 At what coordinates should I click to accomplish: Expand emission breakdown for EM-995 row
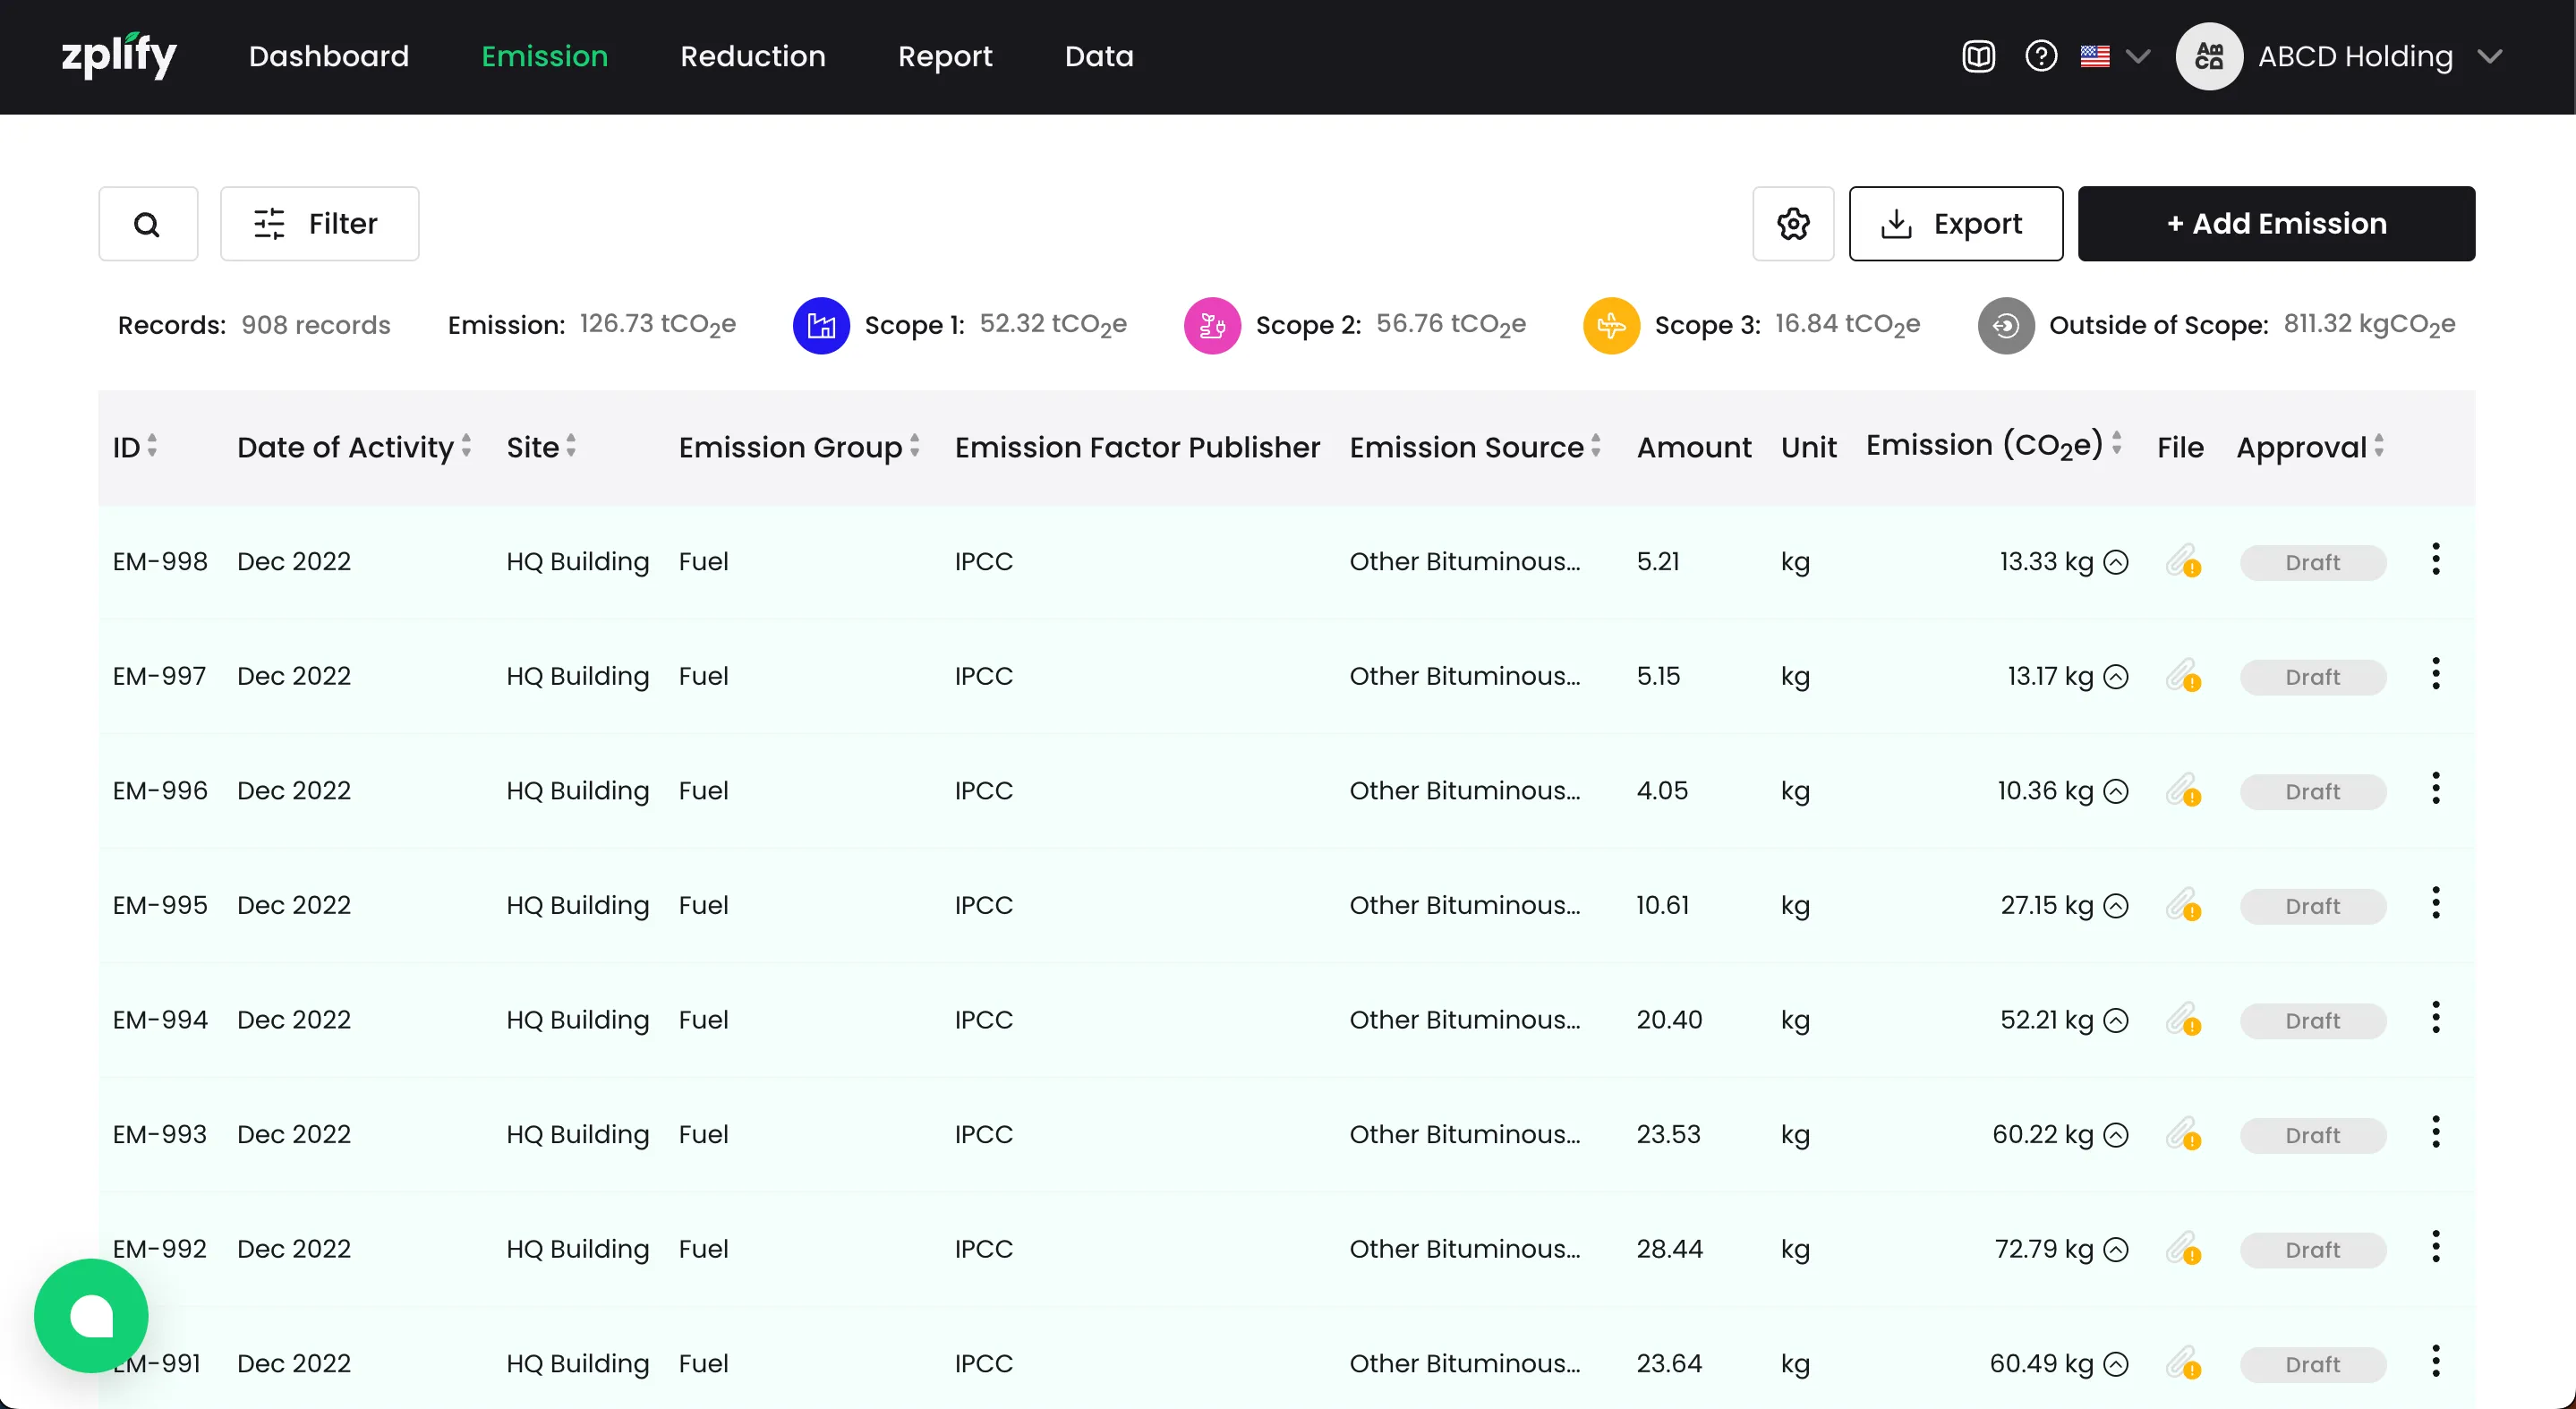pos(2116,906)
